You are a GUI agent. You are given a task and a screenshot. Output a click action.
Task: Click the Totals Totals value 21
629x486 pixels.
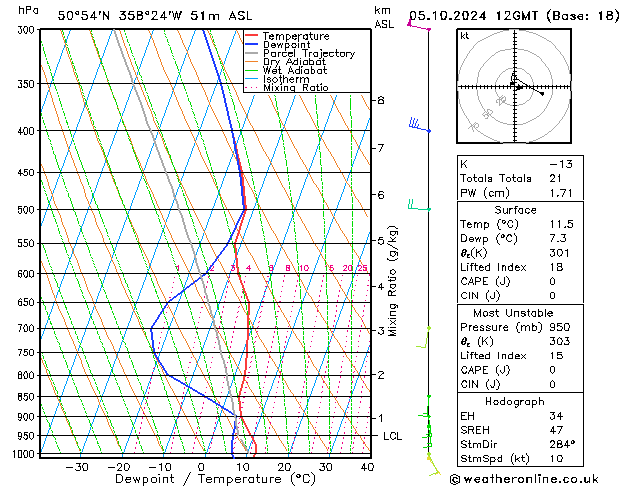[556, 178]
